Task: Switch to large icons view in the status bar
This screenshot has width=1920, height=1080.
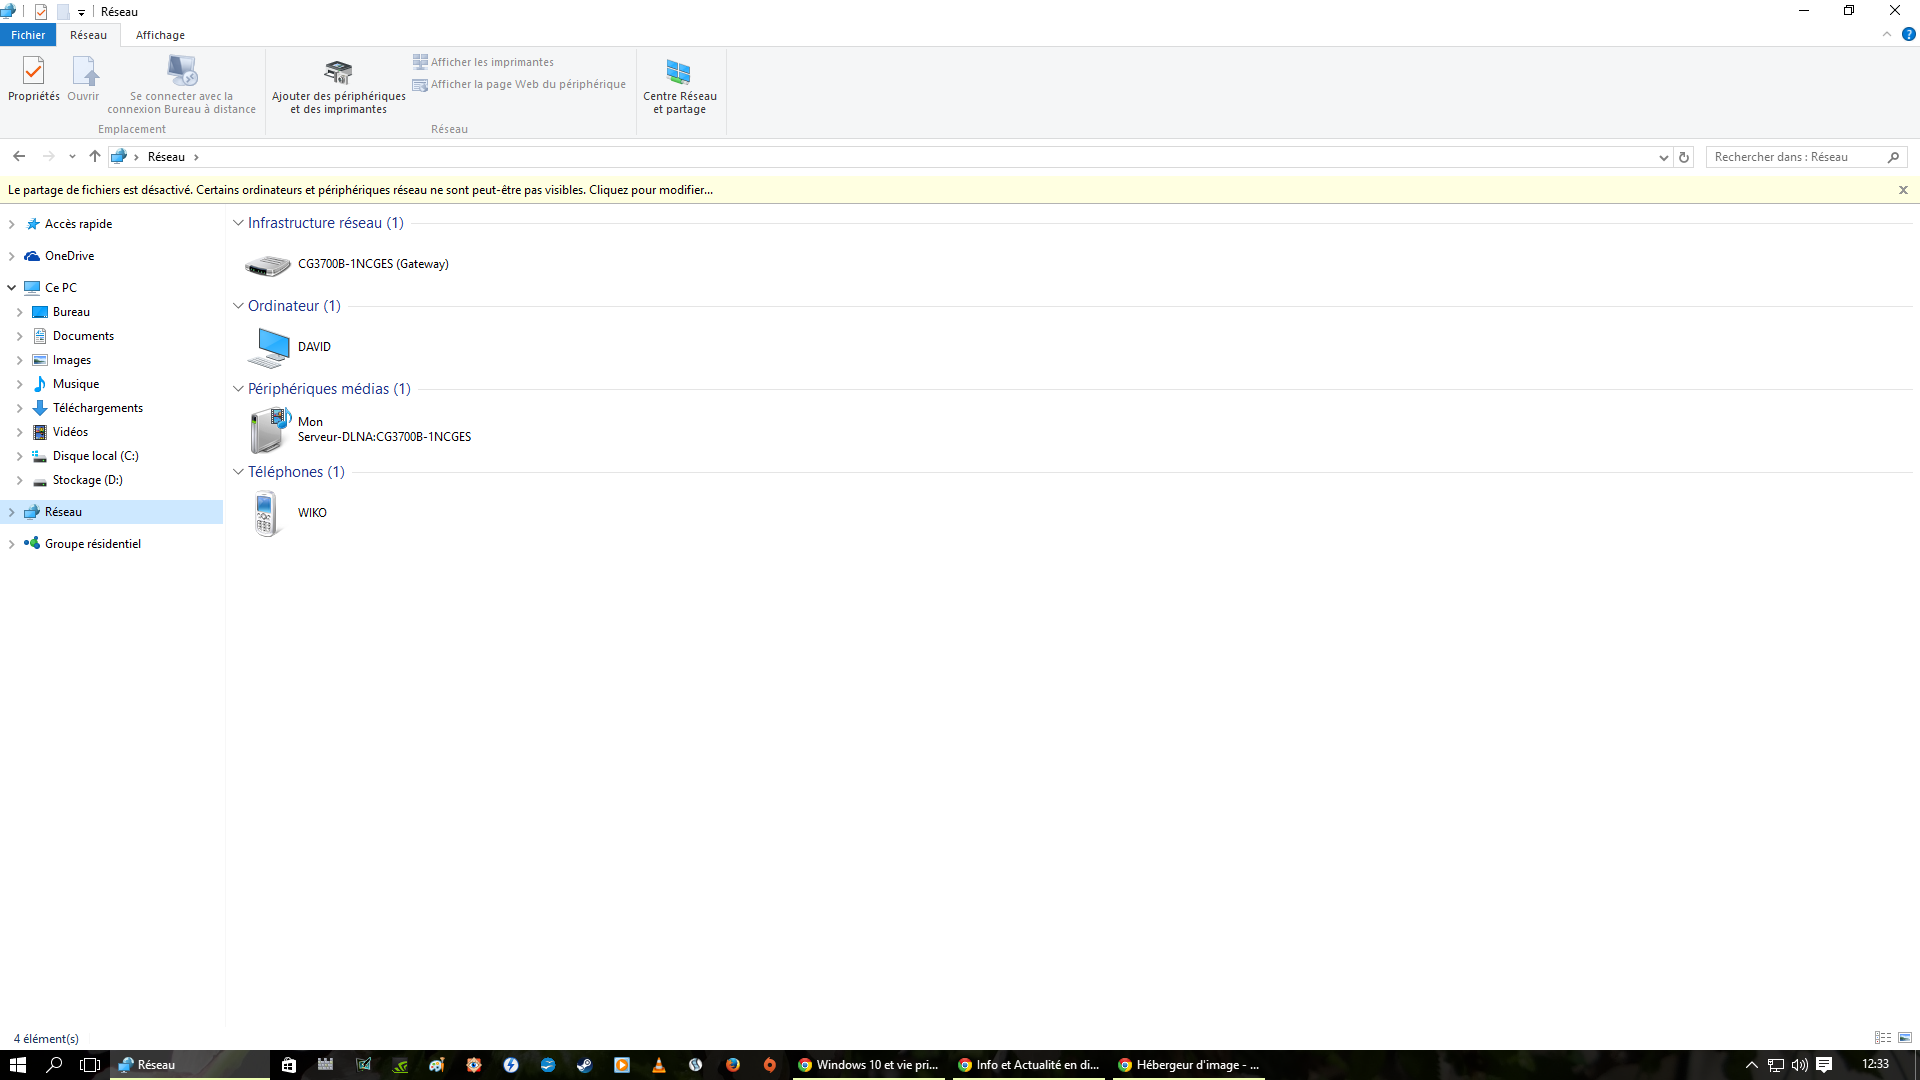Action: tap(1905, 1038)
